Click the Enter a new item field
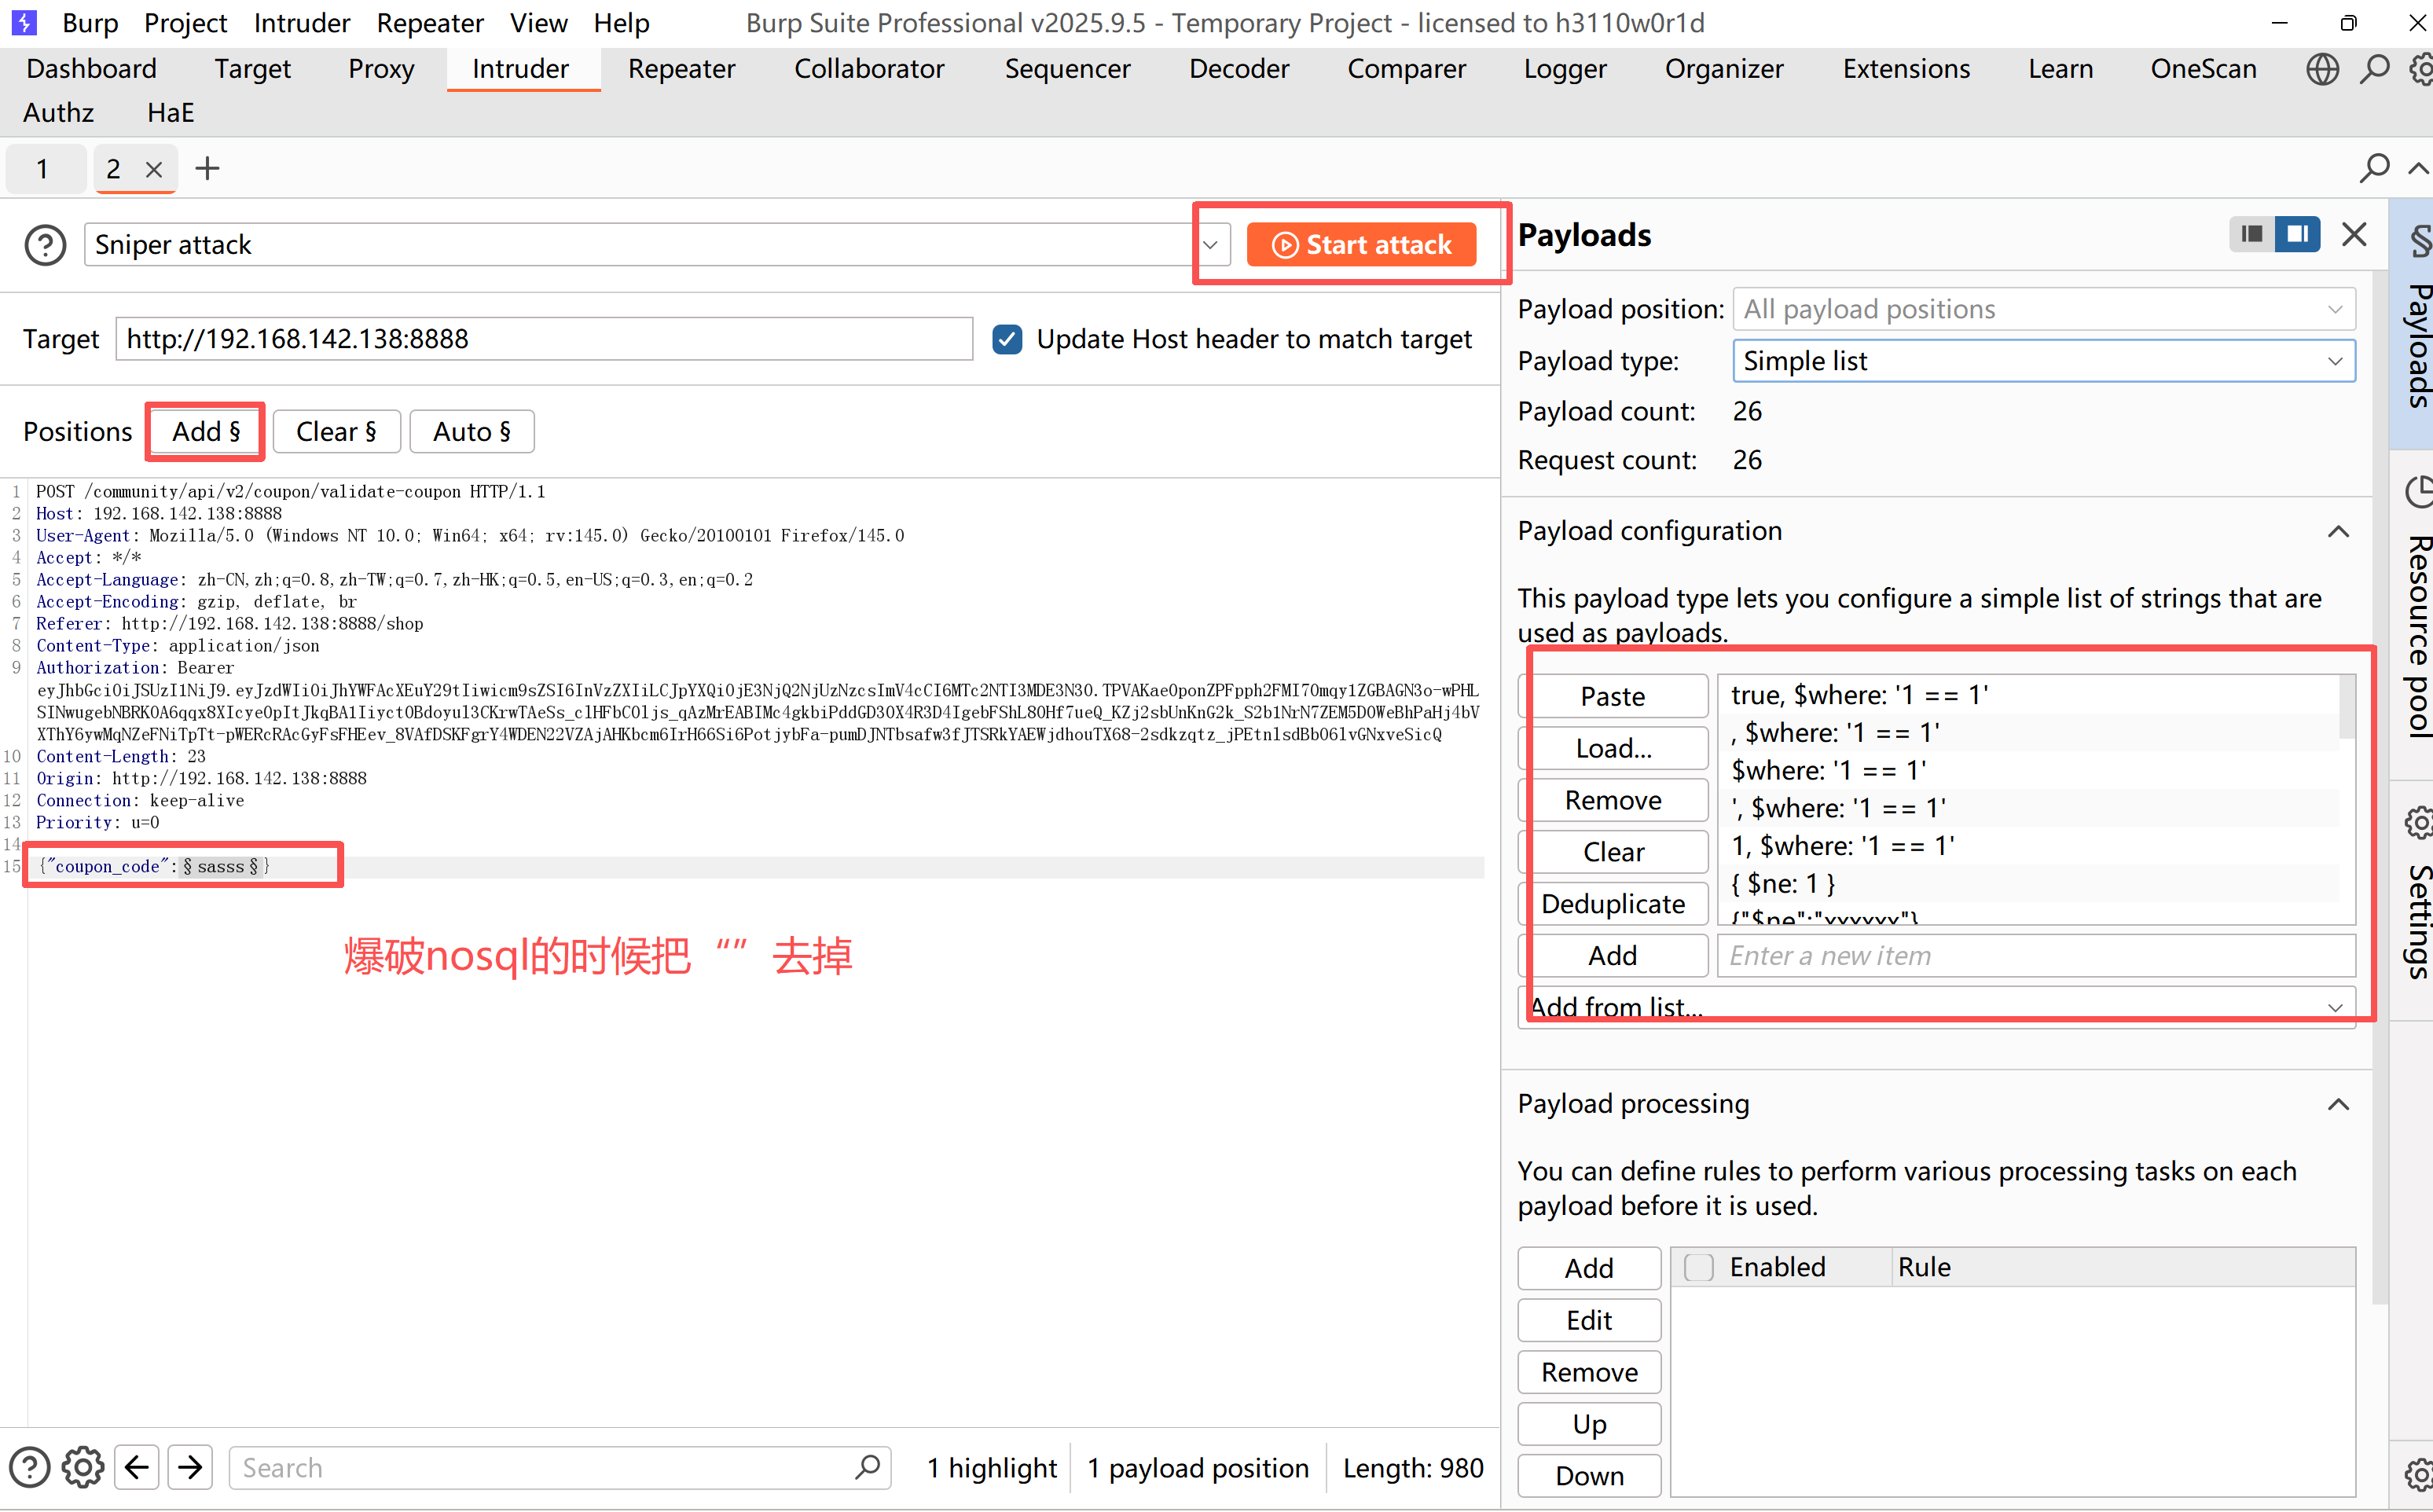 click(x=2035, y=955)
